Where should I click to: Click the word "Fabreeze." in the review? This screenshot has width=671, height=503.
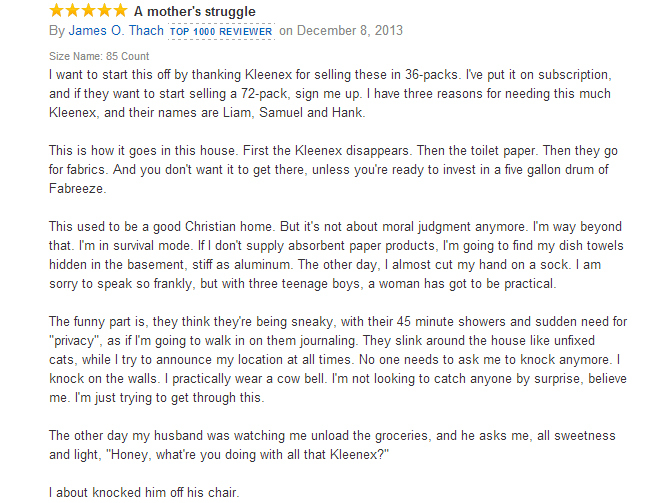pyautogui.click(x=77, y=188)
